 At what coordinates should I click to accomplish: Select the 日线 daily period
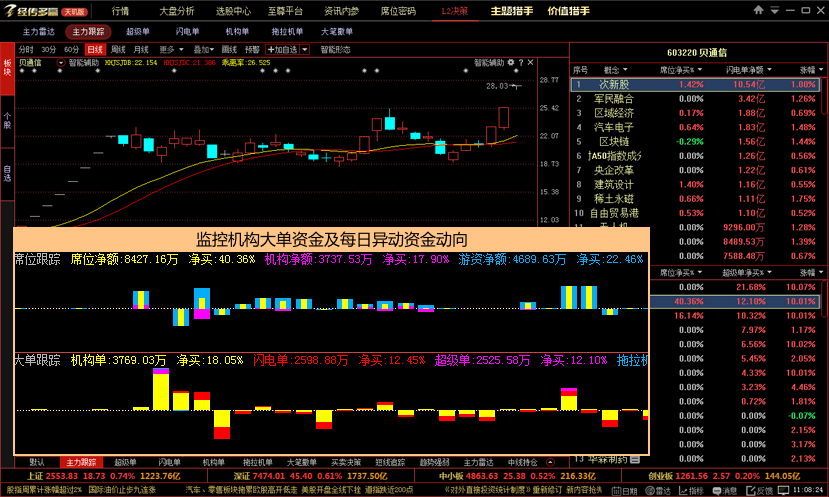coord(95,50)
